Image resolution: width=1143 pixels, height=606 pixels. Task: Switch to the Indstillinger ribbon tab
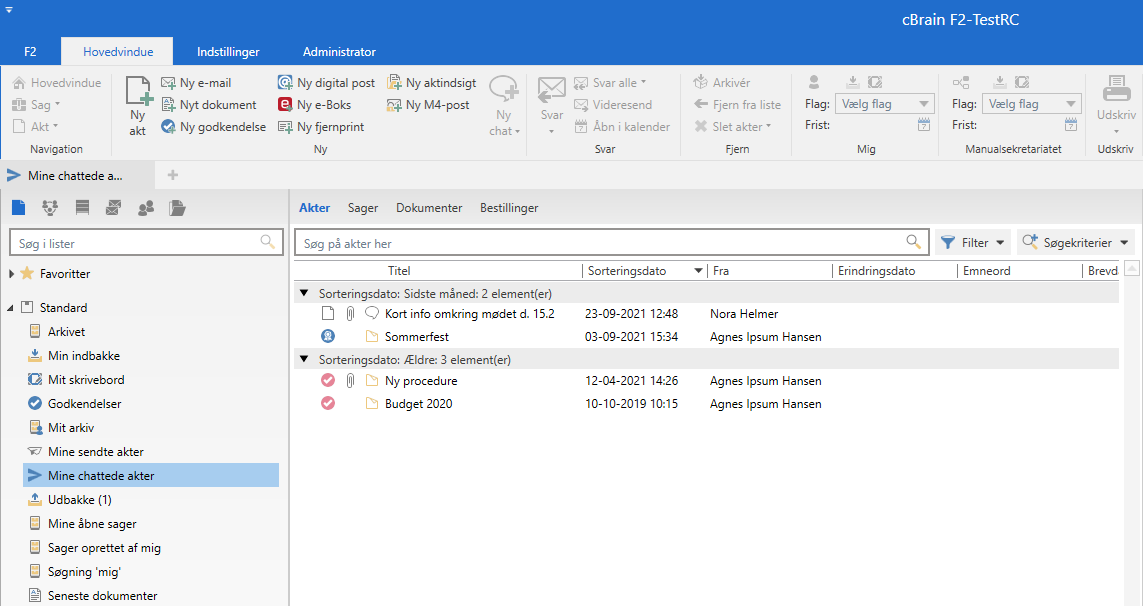click(x=228, y=51)
